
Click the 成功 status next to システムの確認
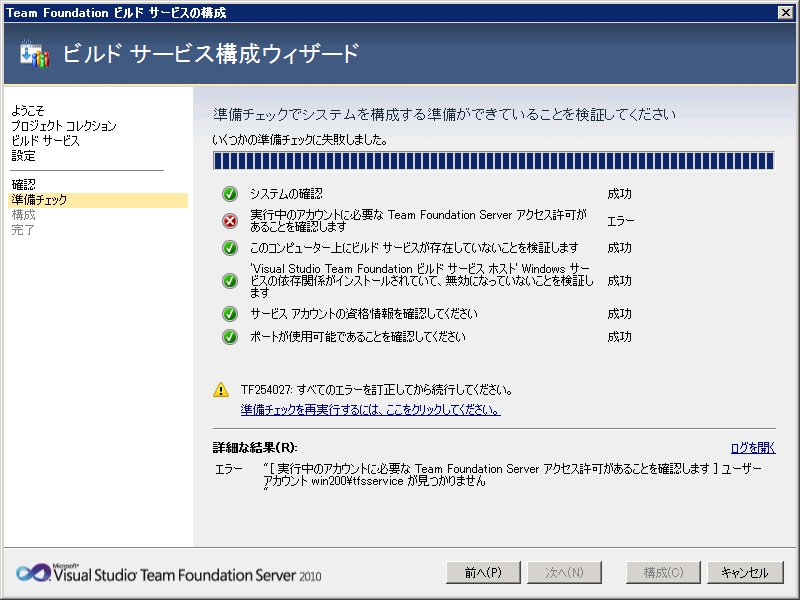point(619,194)
